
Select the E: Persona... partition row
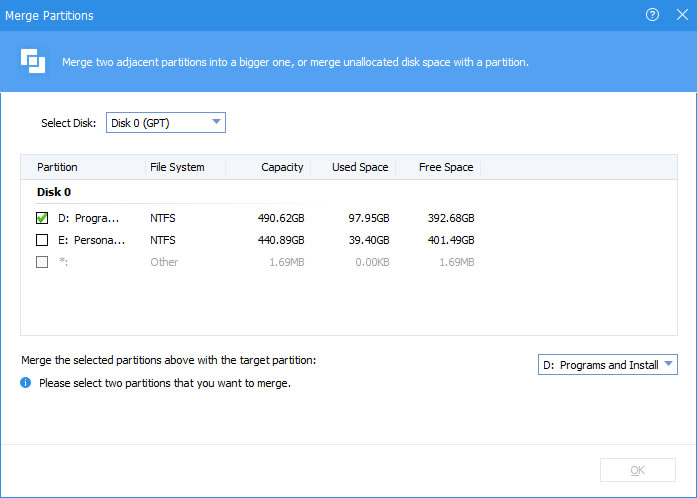349,240
